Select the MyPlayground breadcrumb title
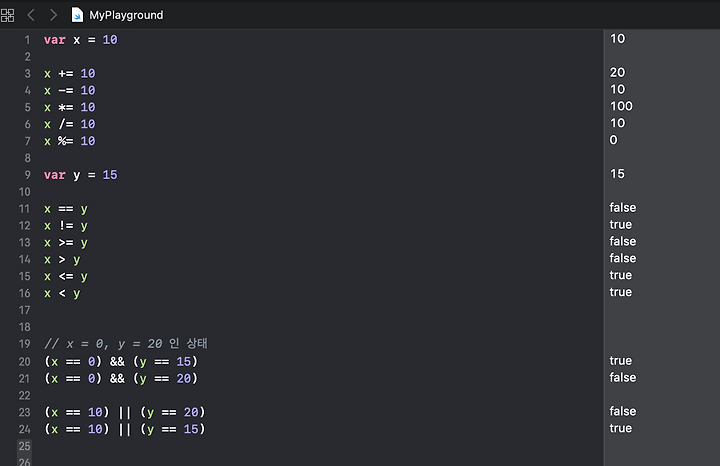This screenshot has height=466, width=720. click(x=126, y=15)
